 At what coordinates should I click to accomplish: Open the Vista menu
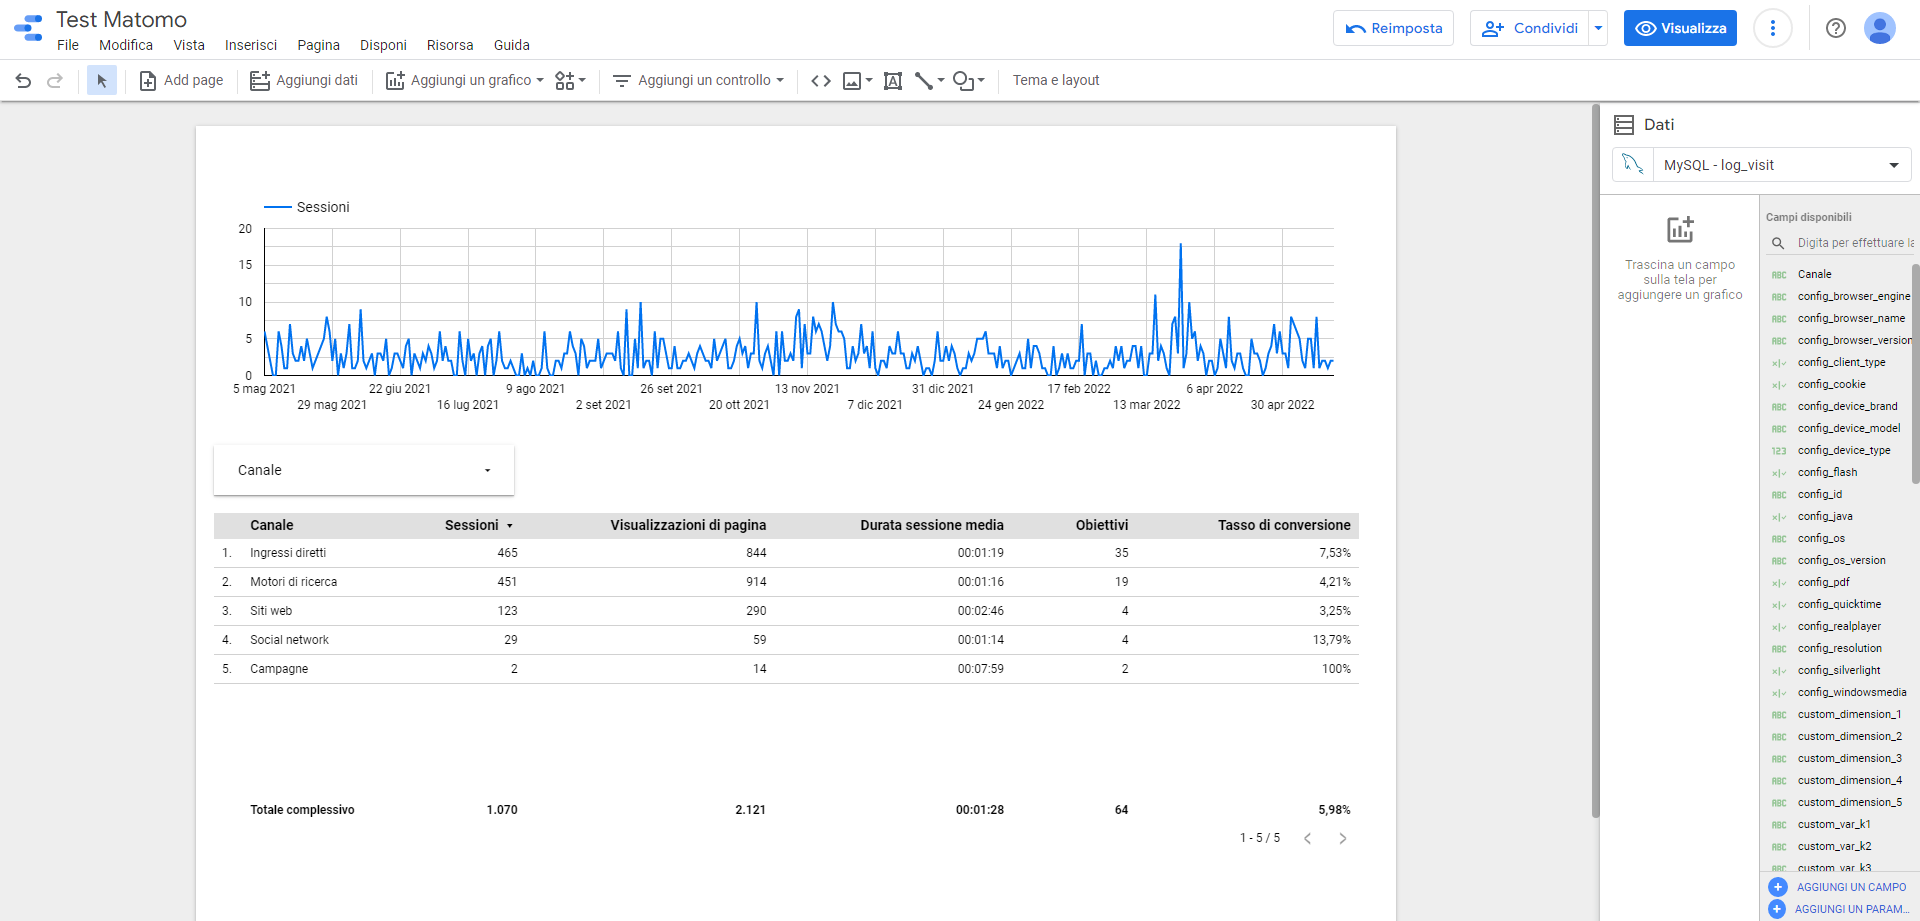[189, 45]
